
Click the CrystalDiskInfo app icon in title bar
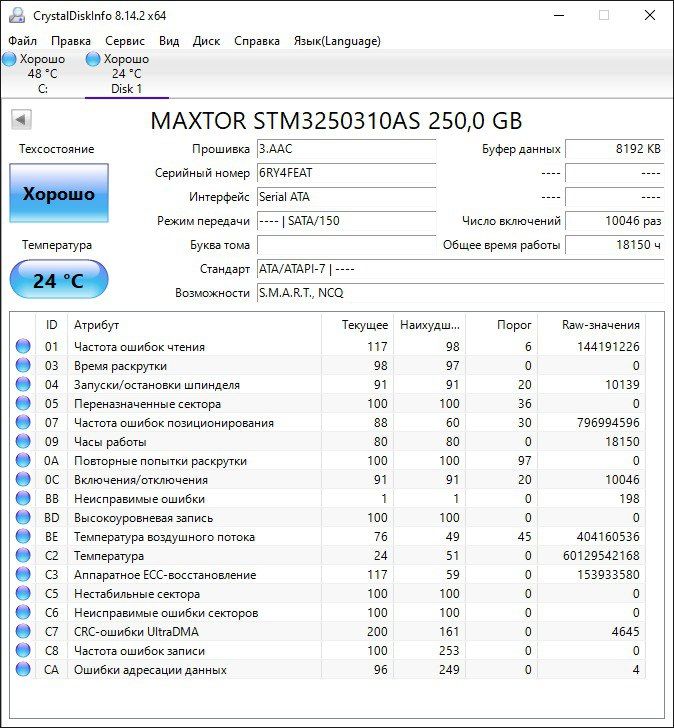[x=16, y=15]
